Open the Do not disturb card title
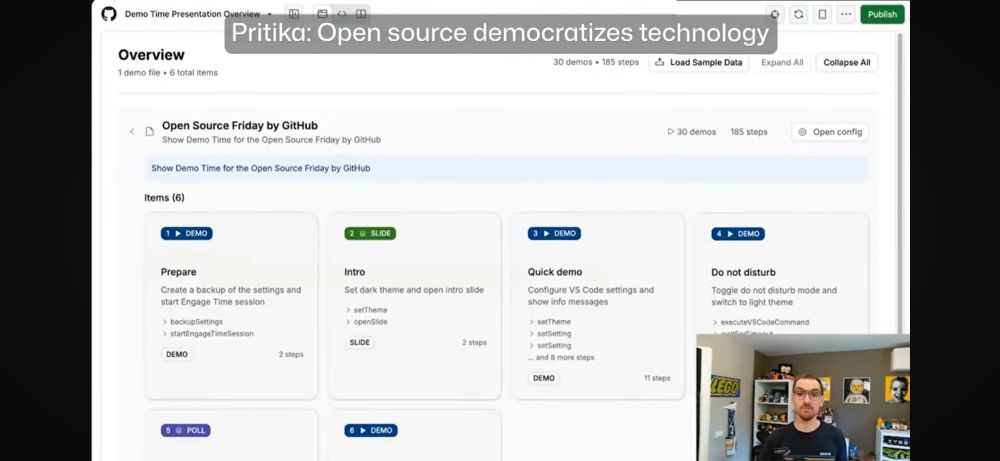This screenshot has width=1000, height=461. click(x=744, y=272)
